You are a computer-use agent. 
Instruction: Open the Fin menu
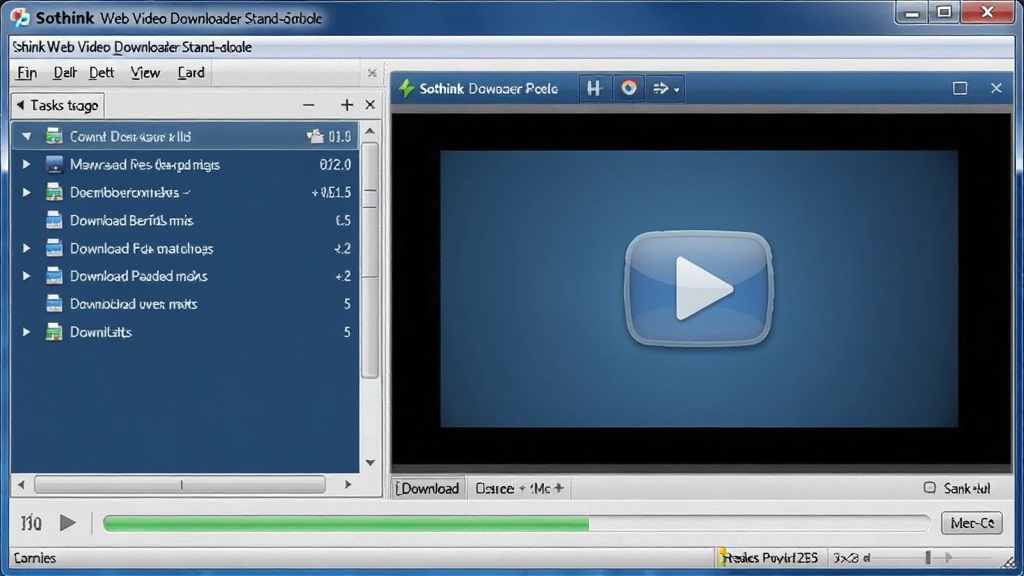point(27,72)
